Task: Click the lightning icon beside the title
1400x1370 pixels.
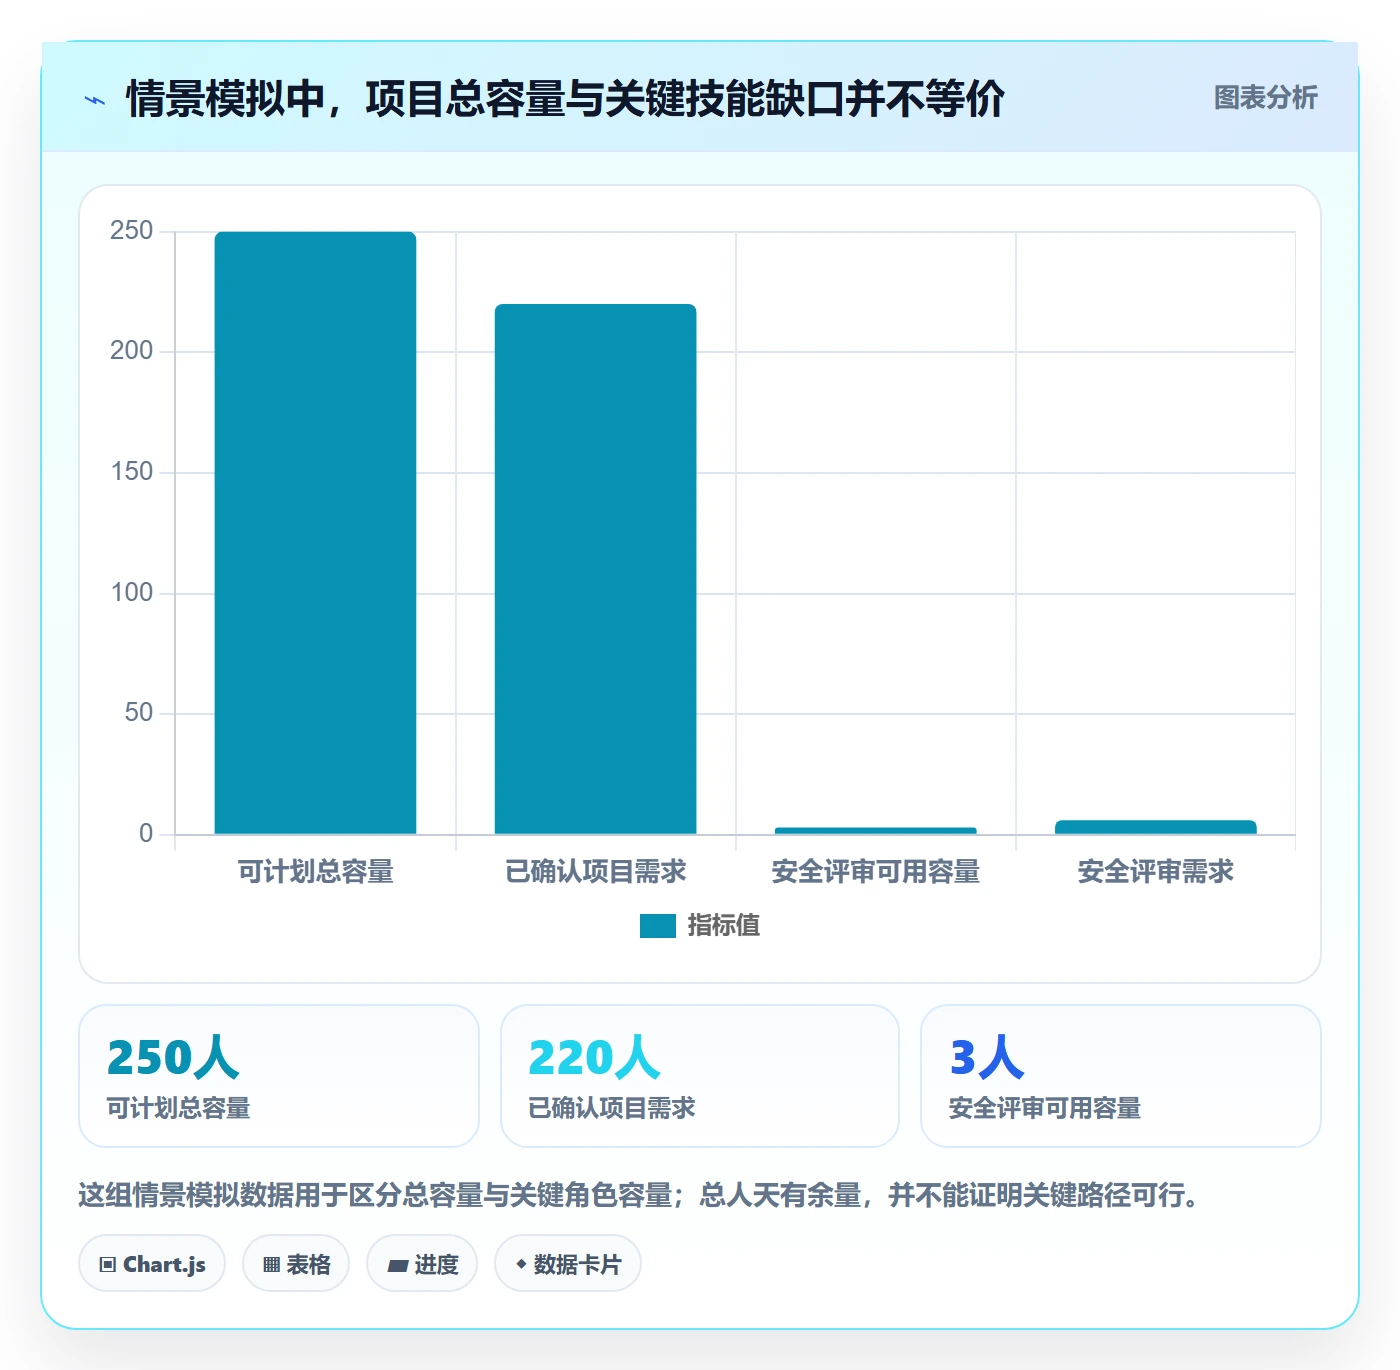Action: pos(95,100)
